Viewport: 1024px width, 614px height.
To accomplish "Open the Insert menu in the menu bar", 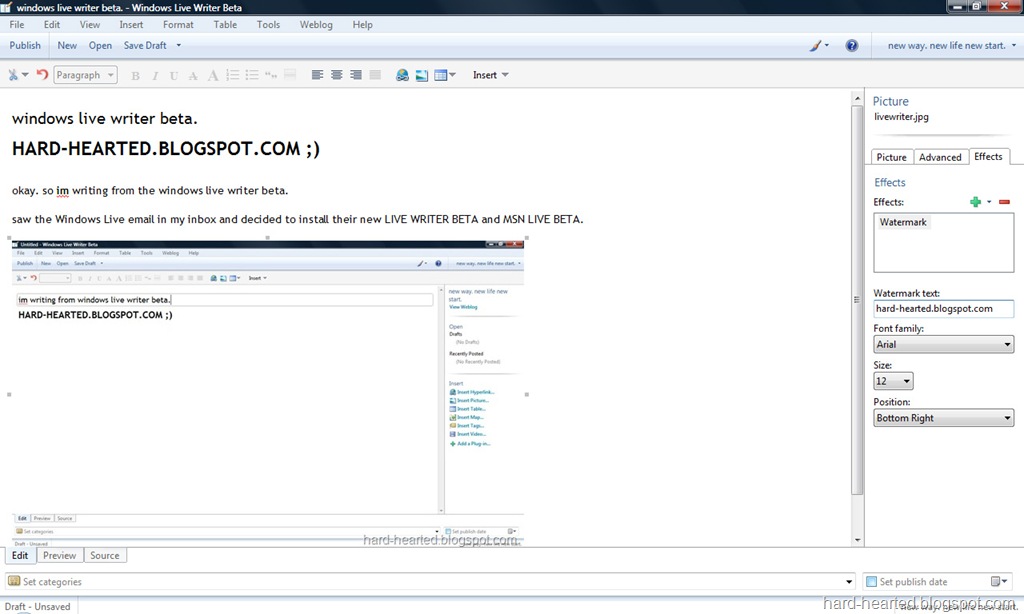I will pyautogui.click(x=131, y=25).
